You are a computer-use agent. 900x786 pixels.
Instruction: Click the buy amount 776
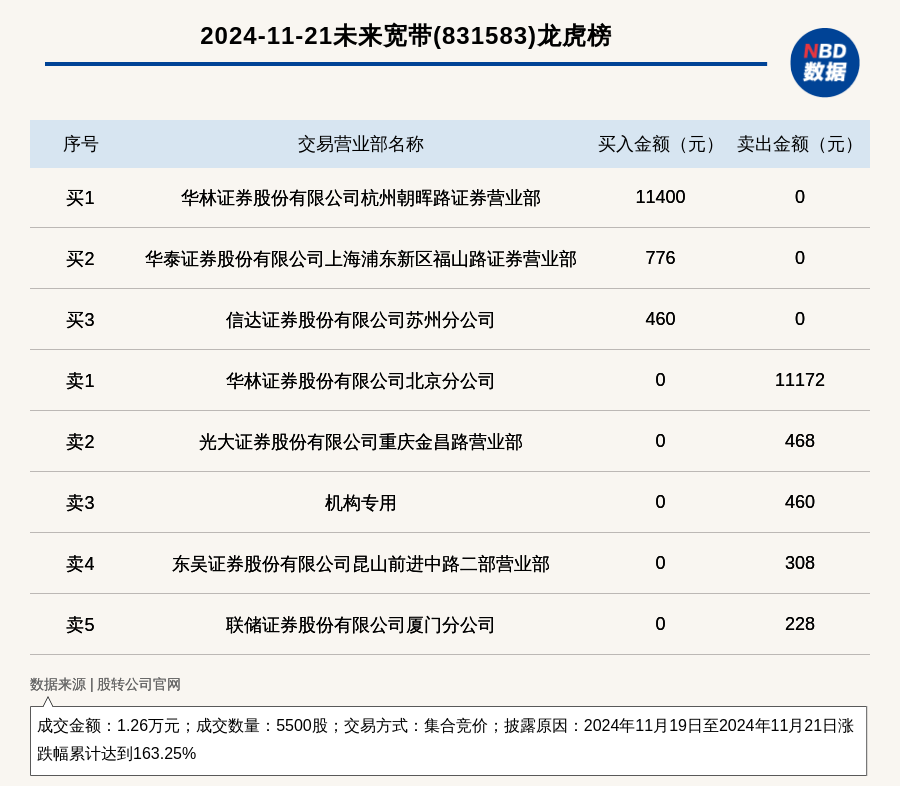(660, 258)
